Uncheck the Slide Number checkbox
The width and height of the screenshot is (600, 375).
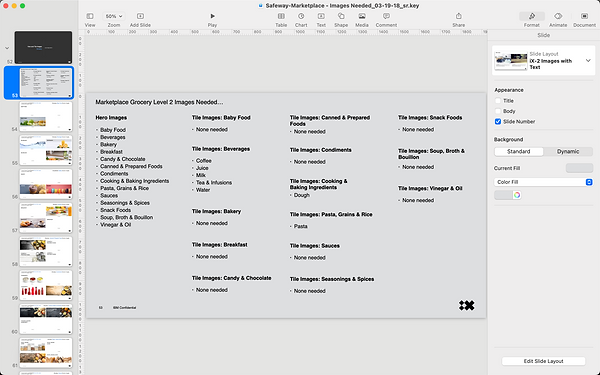tap(498, 121)
